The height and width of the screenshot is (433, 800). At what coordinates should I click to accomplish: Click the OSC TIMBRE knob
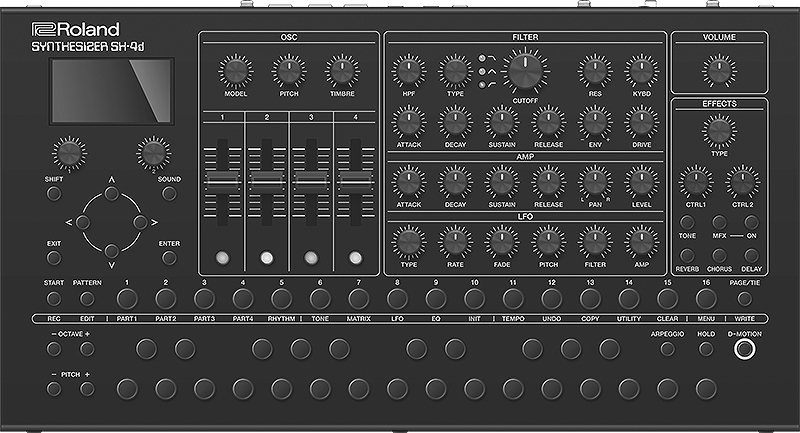[342, 72]
